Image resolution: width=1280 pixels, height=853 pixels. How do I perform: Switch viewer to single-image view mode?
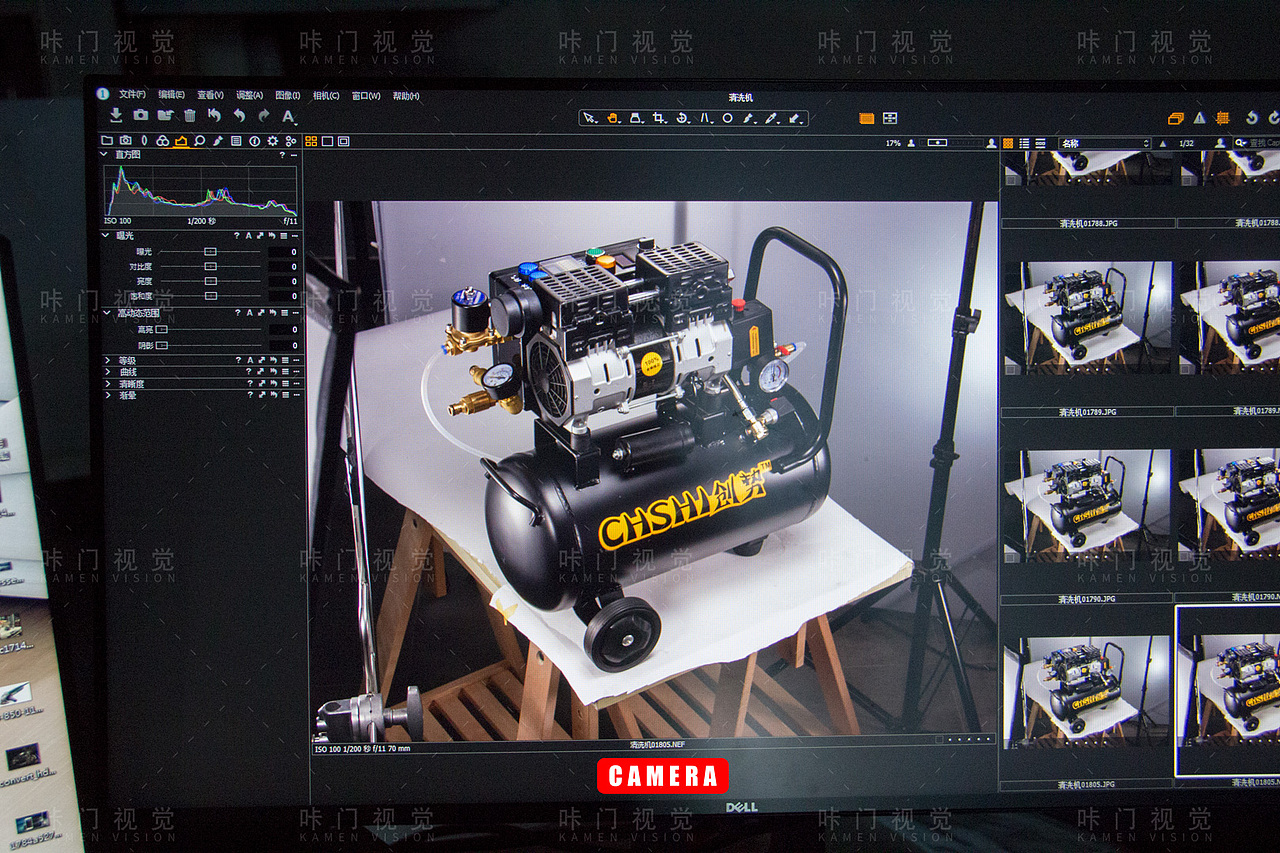pyautogui.click(x=327, y=142)
